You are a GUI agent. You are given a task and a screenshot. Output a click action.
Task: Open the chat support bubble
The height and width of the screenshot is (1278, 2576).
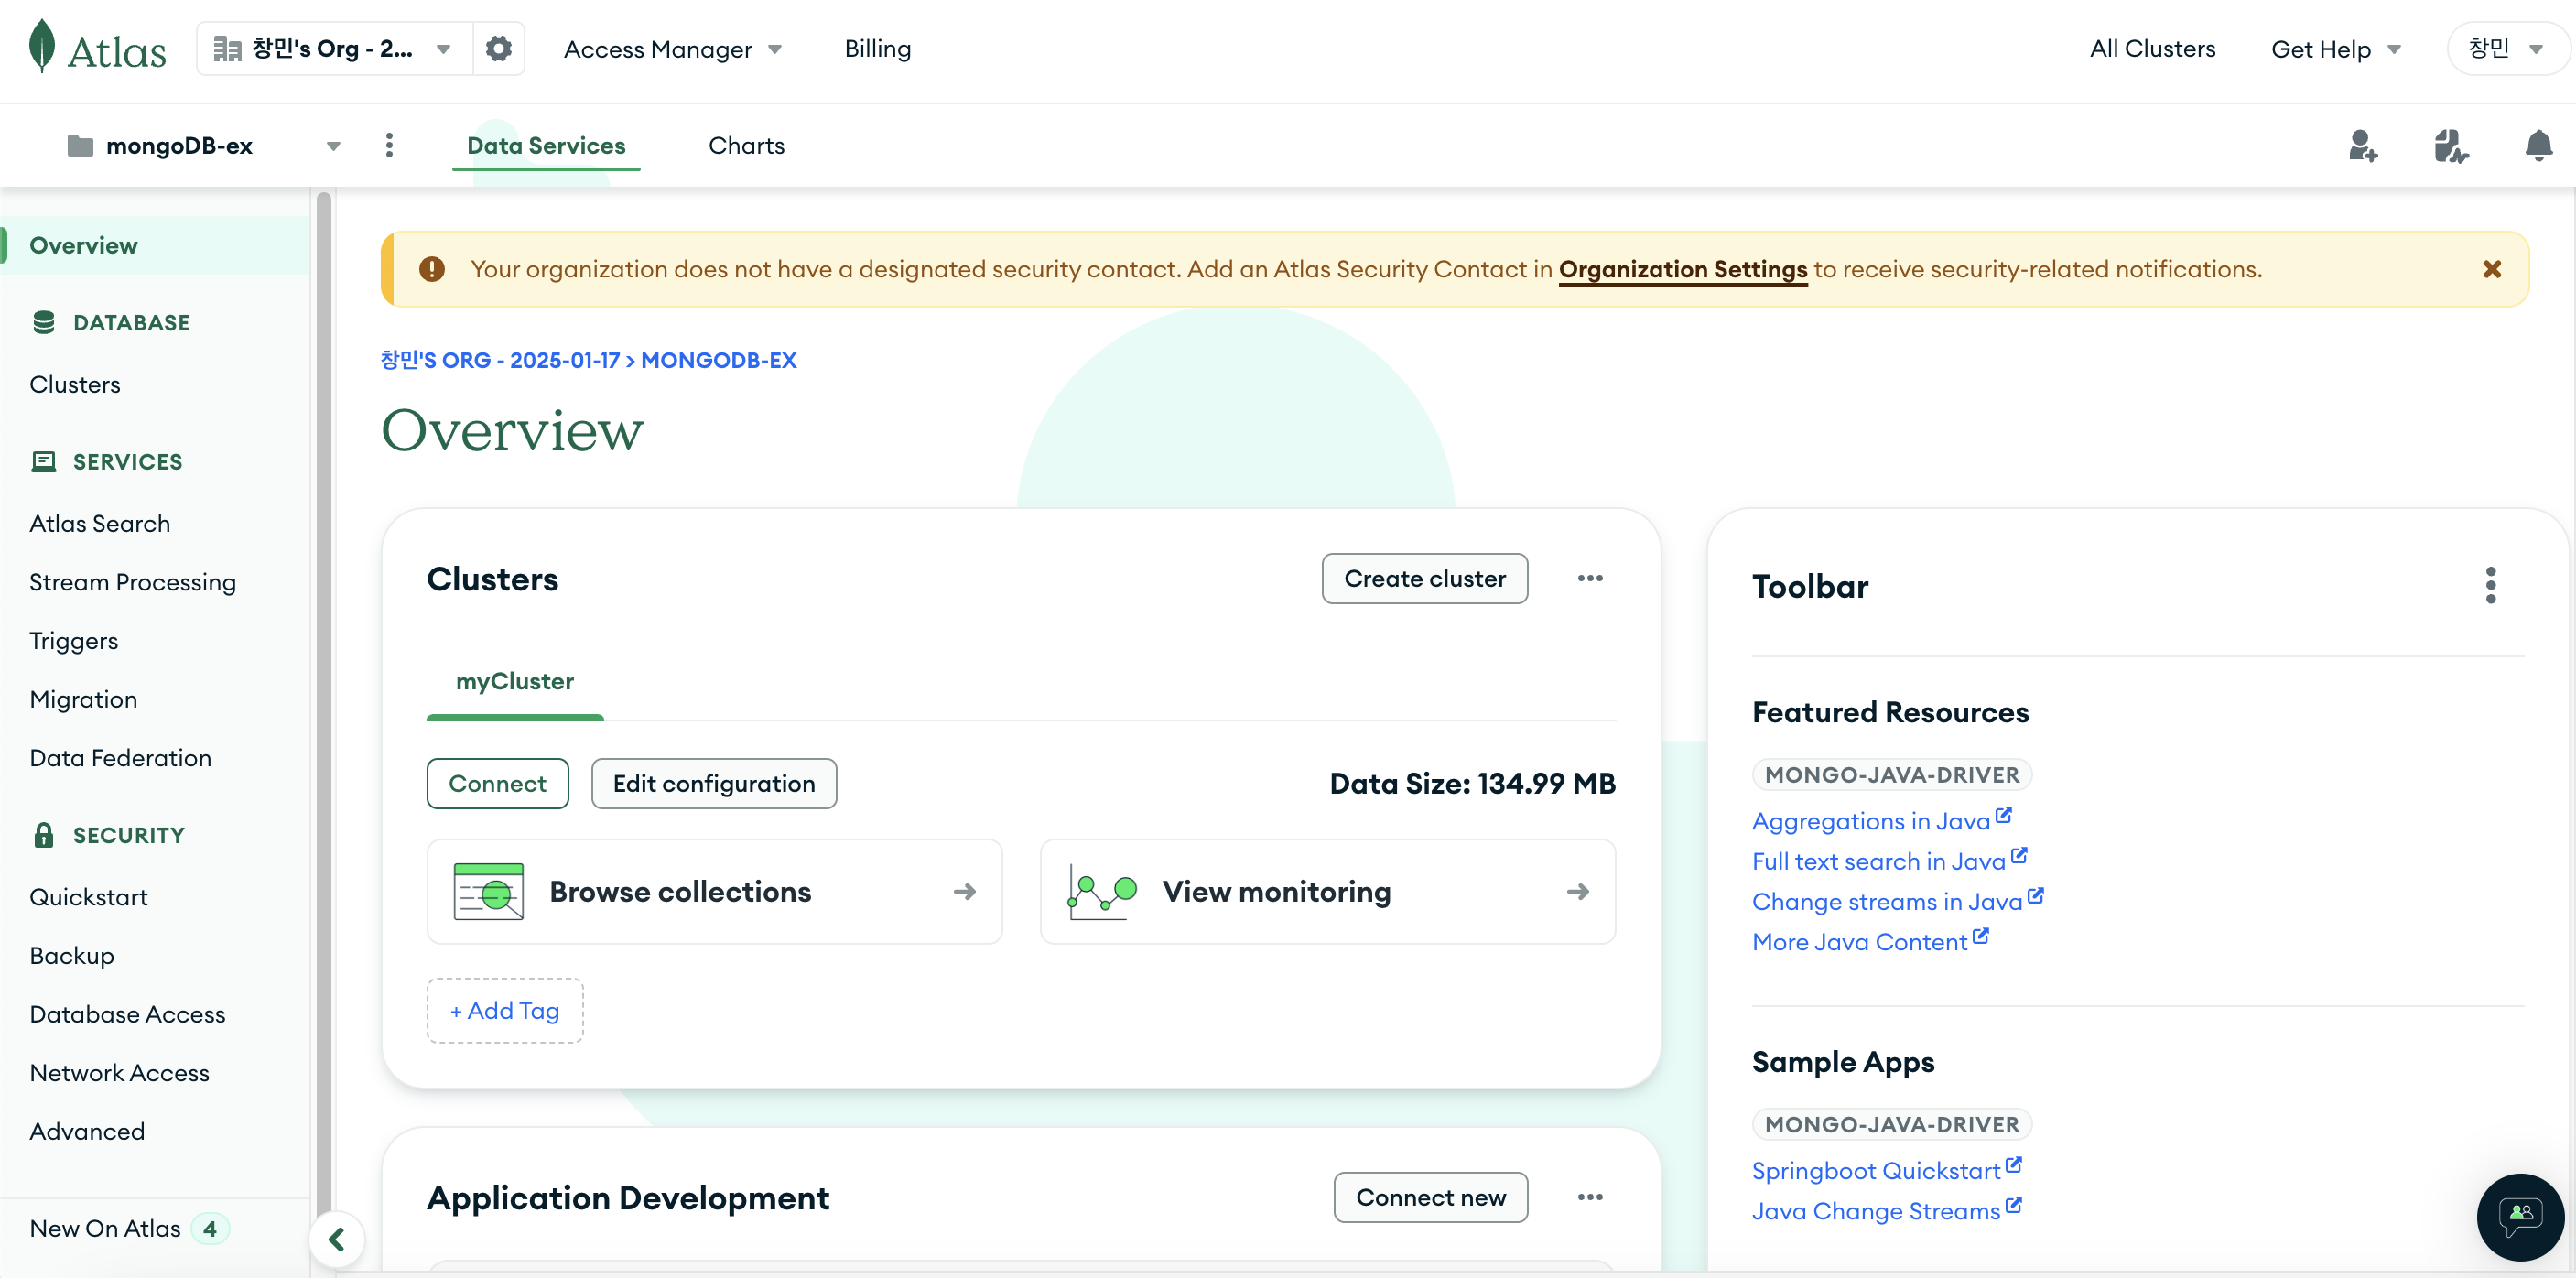point(2520,1216)
